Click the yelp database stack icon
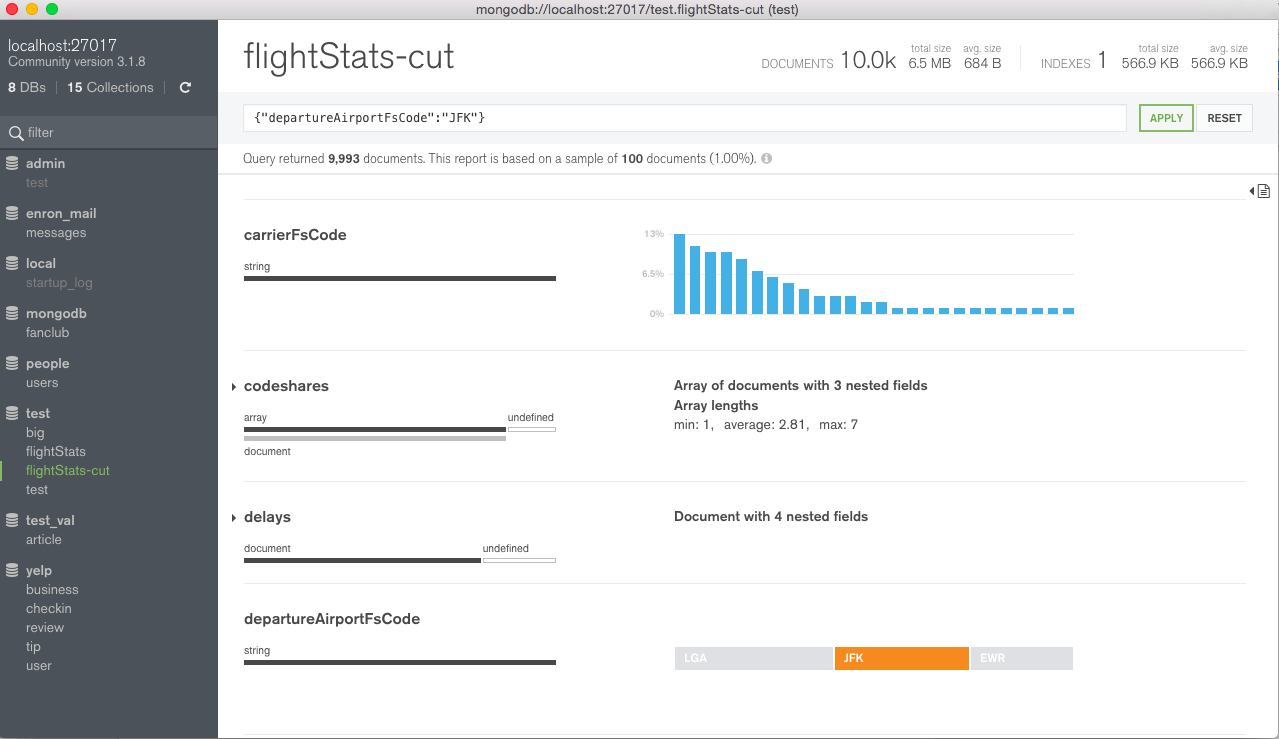 12,570
